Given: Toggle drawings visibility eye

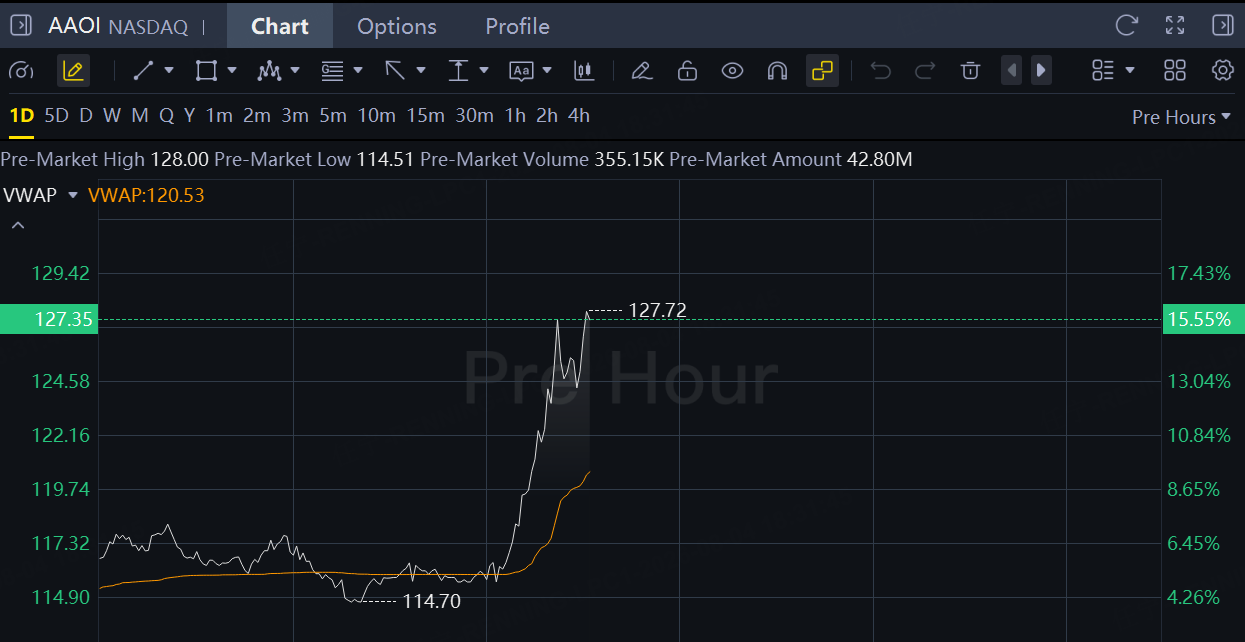Looking at the screenshot, I should click(733, 71).
